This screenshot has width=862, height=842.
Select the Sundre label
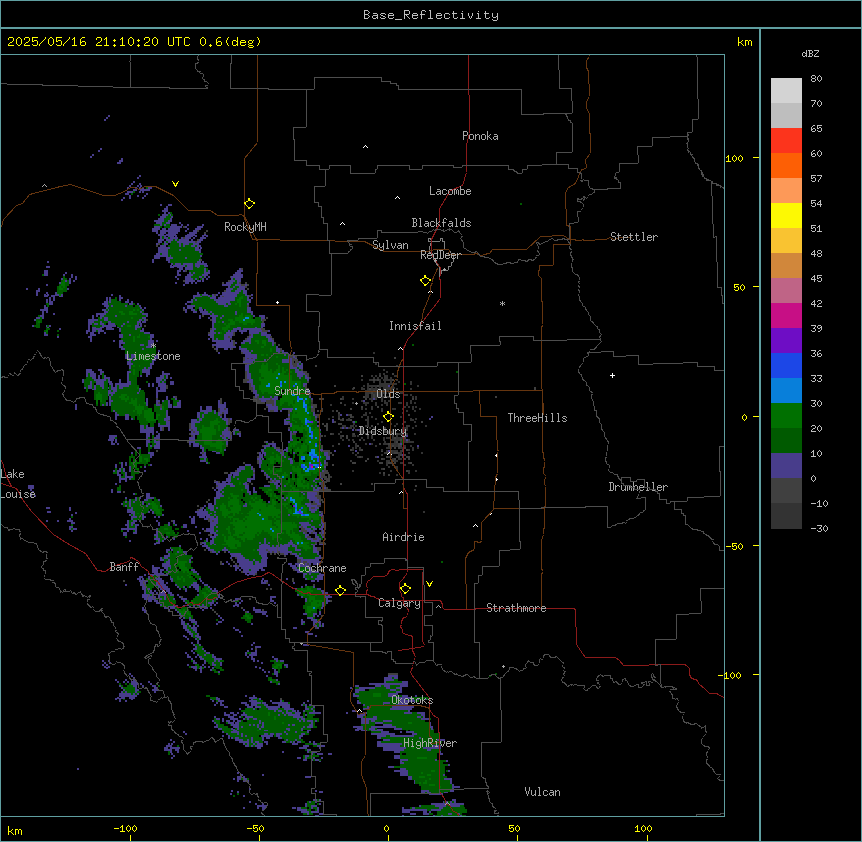pos(292,391)
